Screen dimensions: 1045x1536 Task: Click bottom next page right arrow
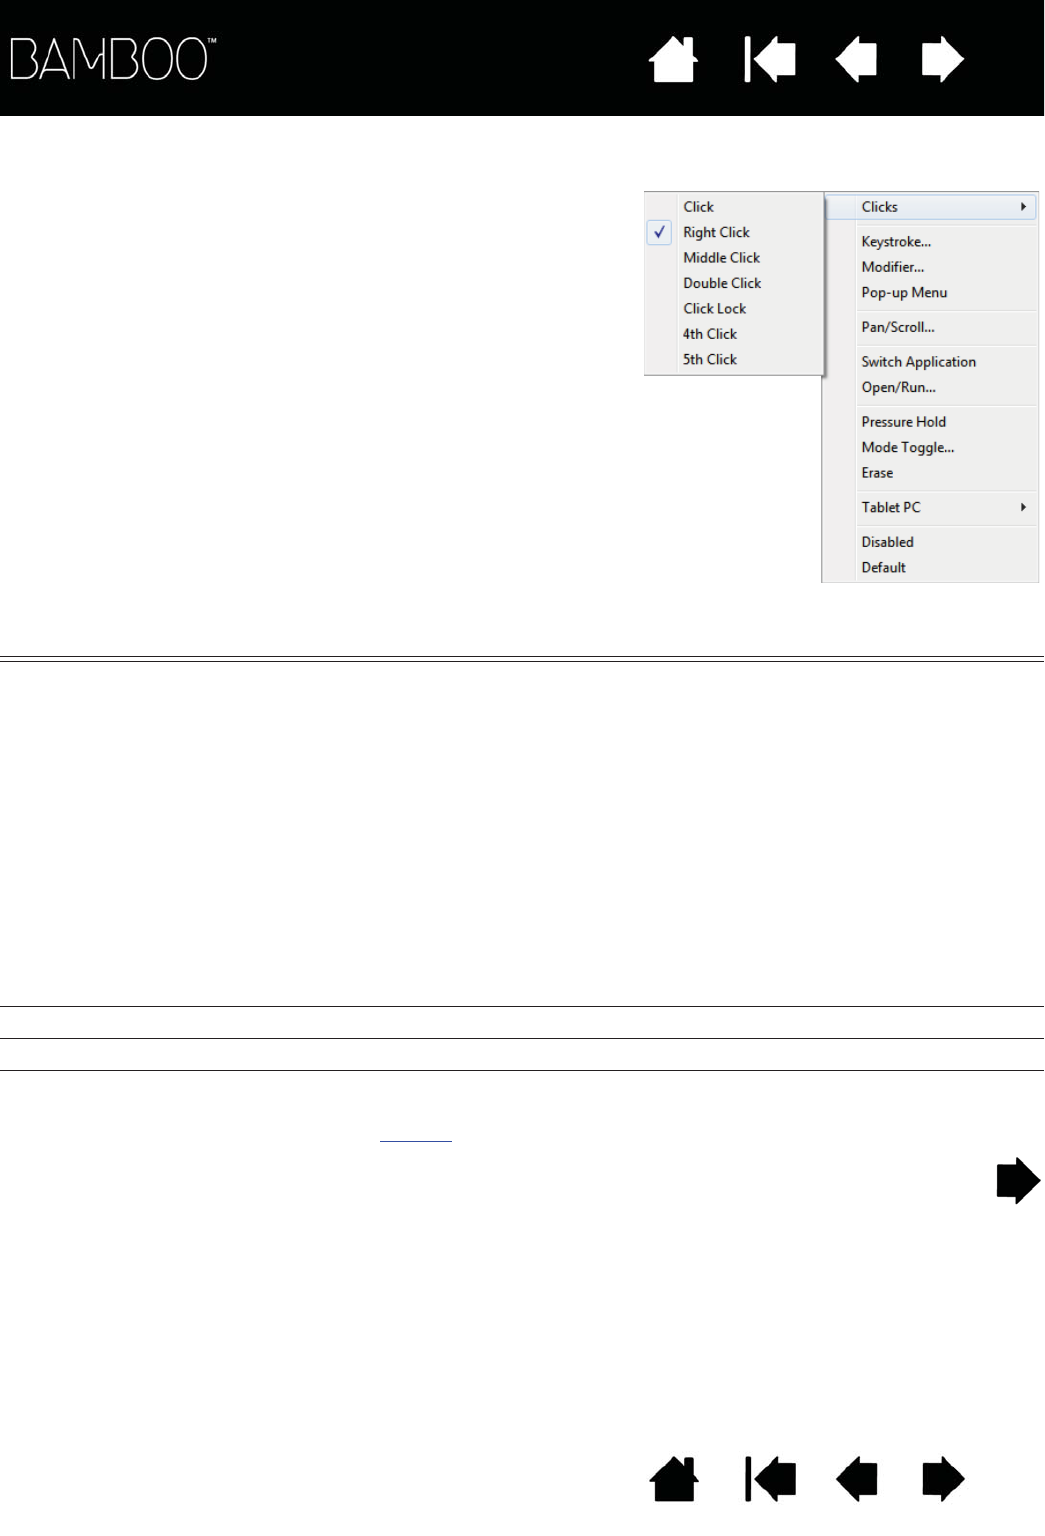pyautogui.click(x=943, y=1479)
